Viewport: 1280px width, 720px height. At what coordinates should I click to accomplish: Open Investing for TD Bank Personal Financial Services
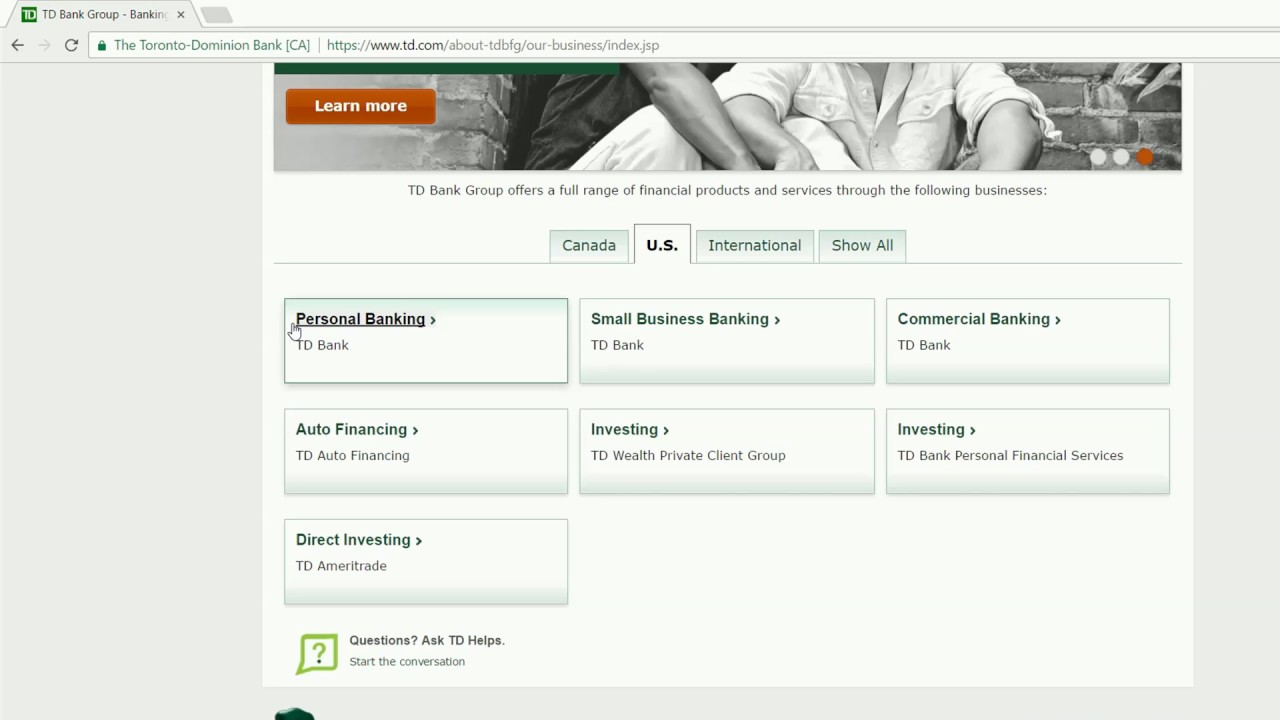tap(931, 429)
